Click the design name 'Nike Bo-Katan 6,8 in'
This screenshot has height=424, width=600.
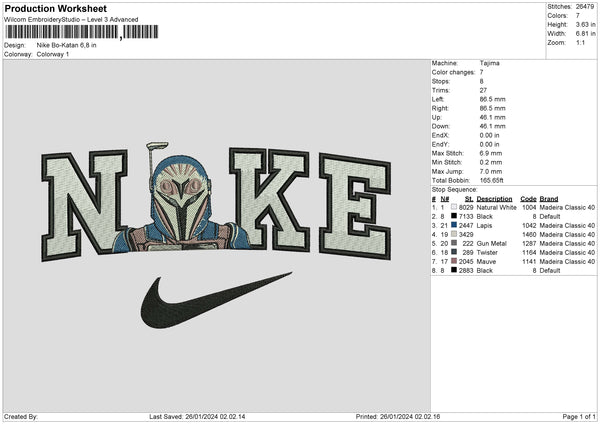point(67,45)
